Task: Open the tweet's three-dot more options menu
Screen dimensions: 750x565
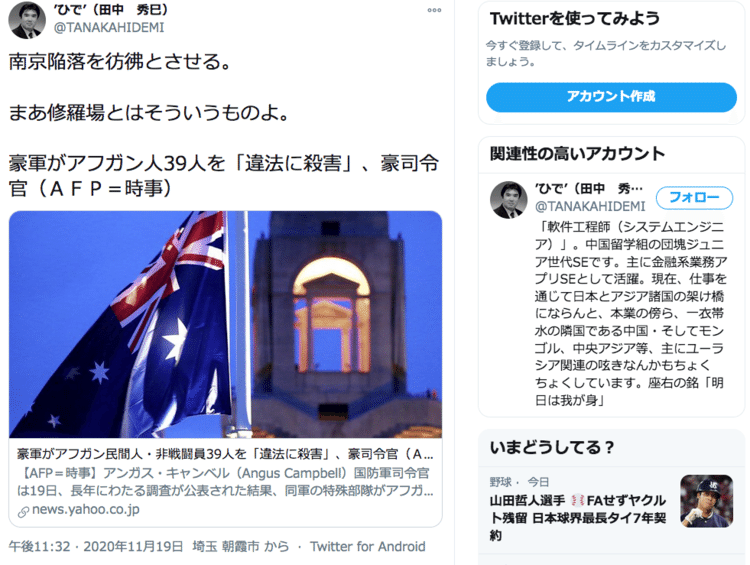Action: click(x=434, y=10)
